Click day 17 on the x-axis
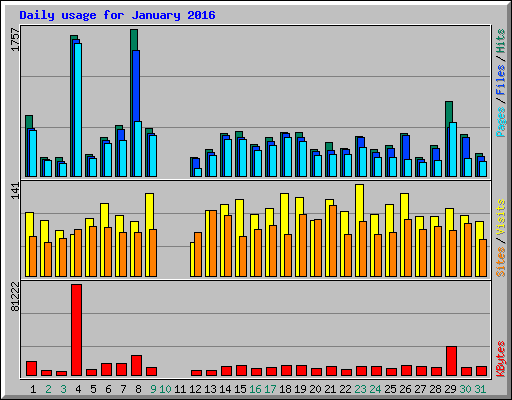Viewport: 512px width, 400px height. 270,389
